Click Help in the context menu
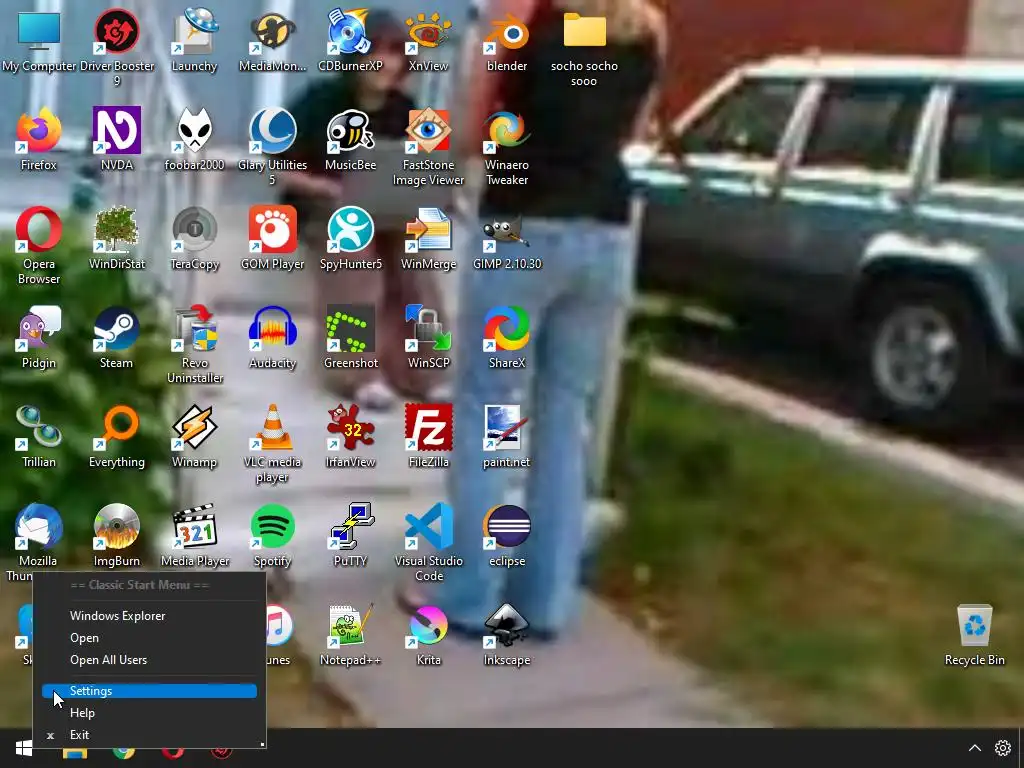This screenshot has height=768, width=1024. [150, 713]
